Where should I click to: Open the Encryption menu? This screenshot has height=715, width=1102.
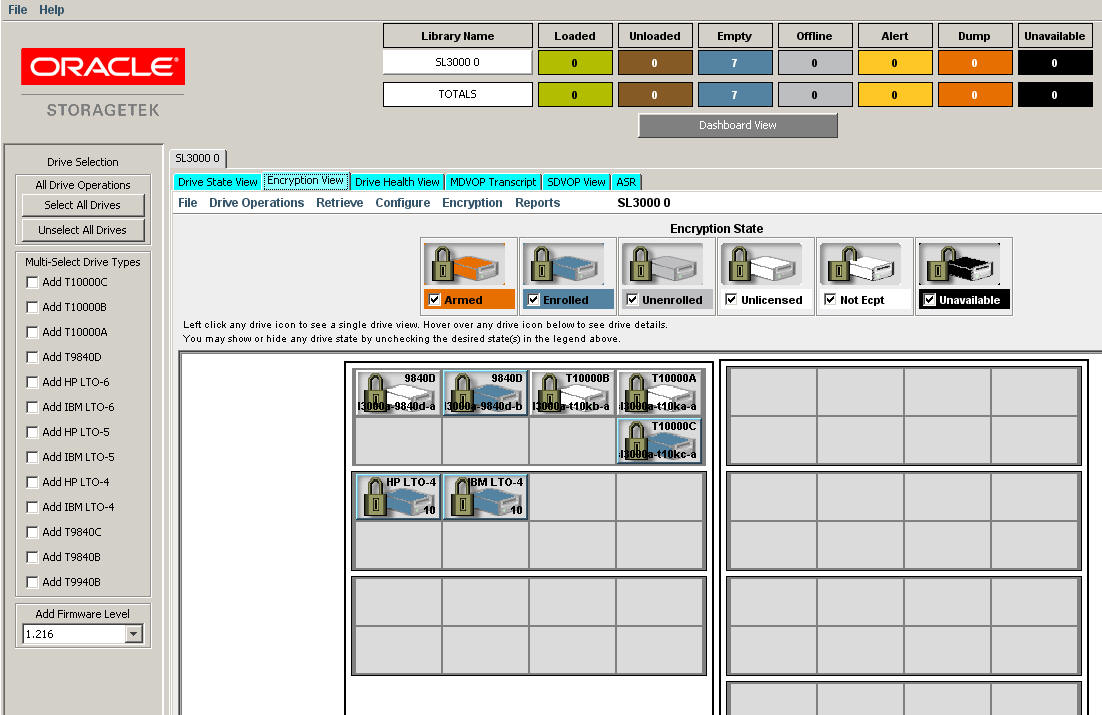coord(472,202)
